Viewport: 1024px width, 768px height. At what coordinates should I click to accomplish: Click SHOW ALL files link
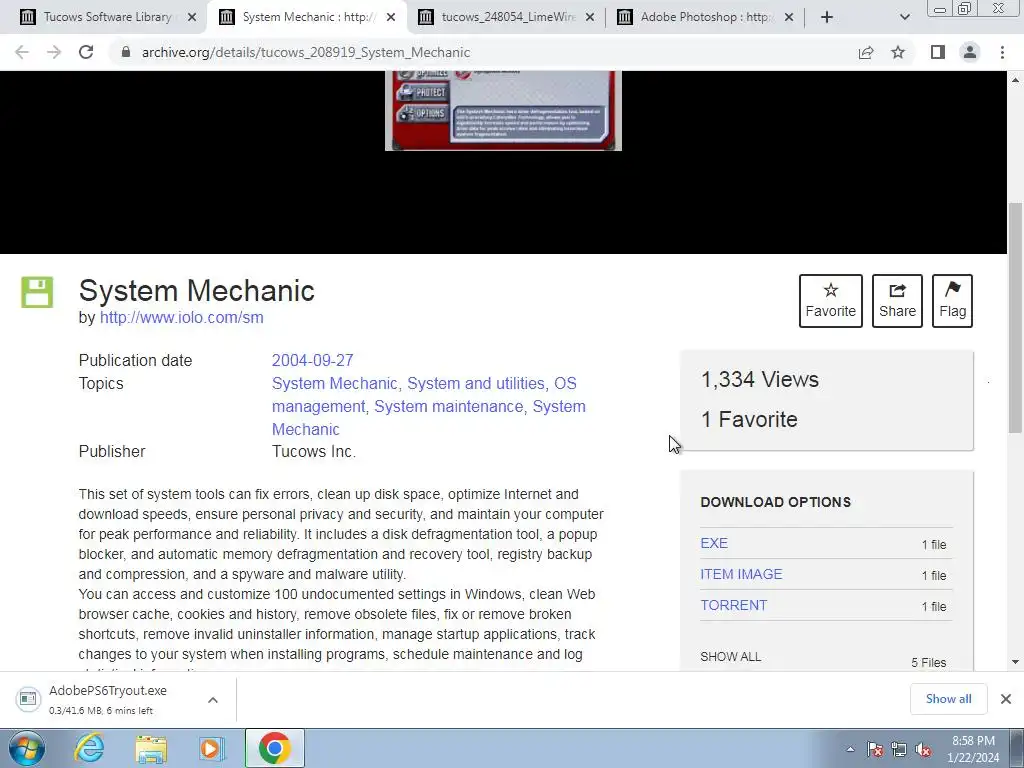click(x=730, y=657)
